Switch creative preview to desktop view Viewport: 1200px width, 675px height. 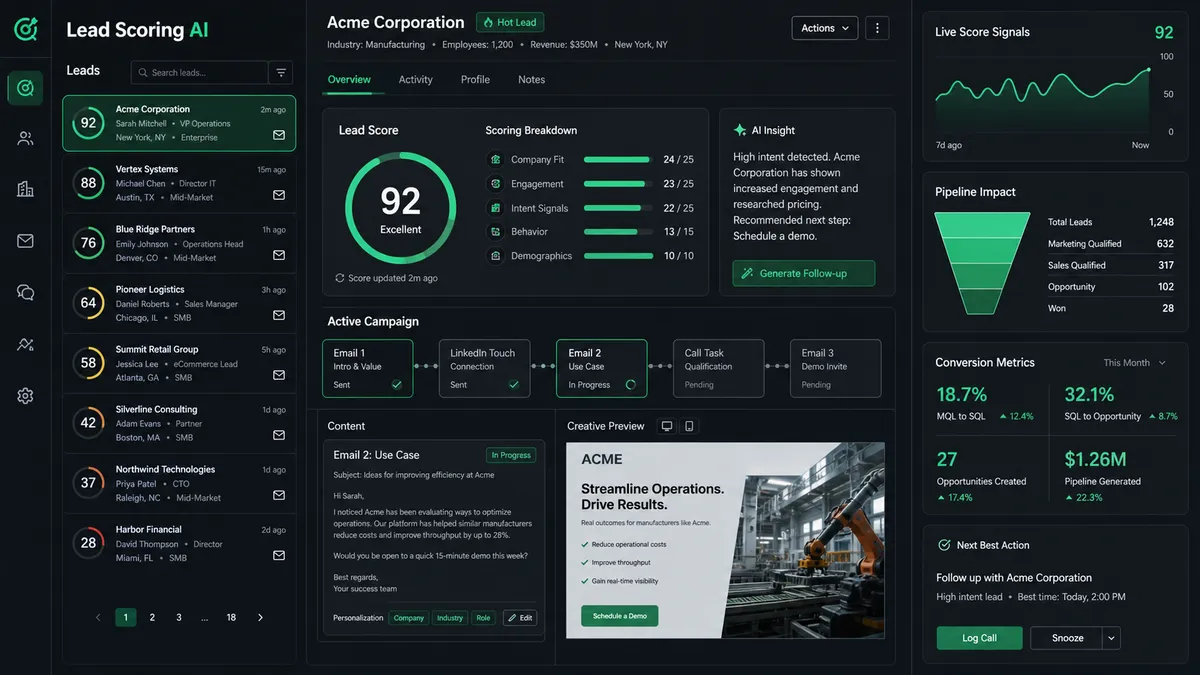coord(667,426)
